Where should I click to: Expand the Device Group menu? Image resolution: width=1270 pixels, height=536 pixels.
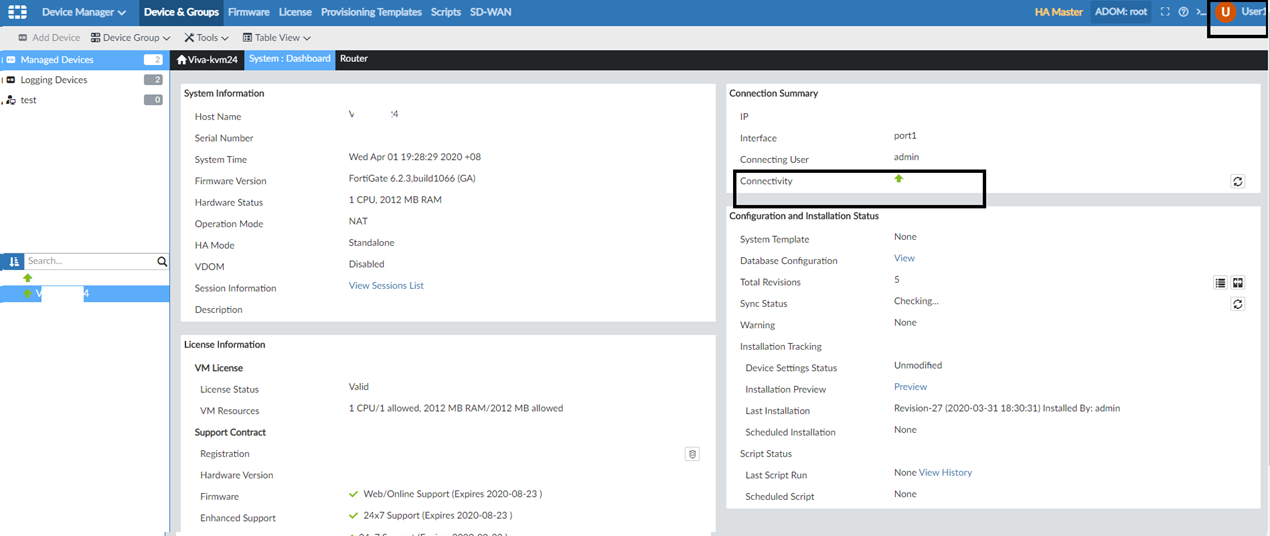pos(130,38)
